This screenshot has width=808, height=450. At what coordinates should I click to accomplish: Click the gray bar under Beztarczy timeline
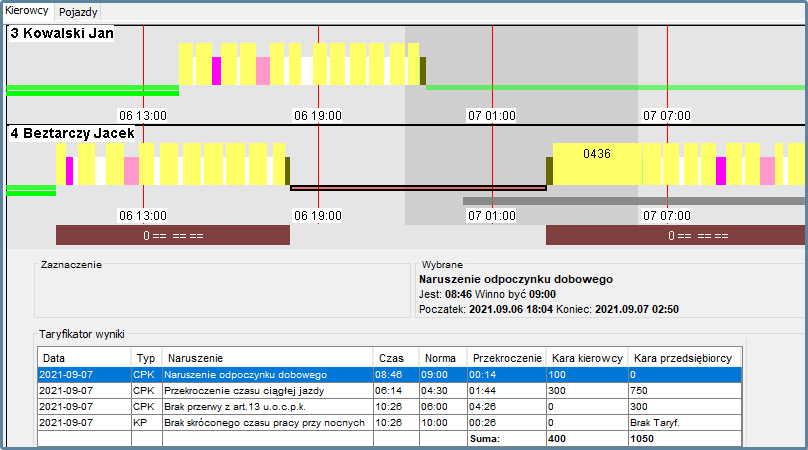635,201
